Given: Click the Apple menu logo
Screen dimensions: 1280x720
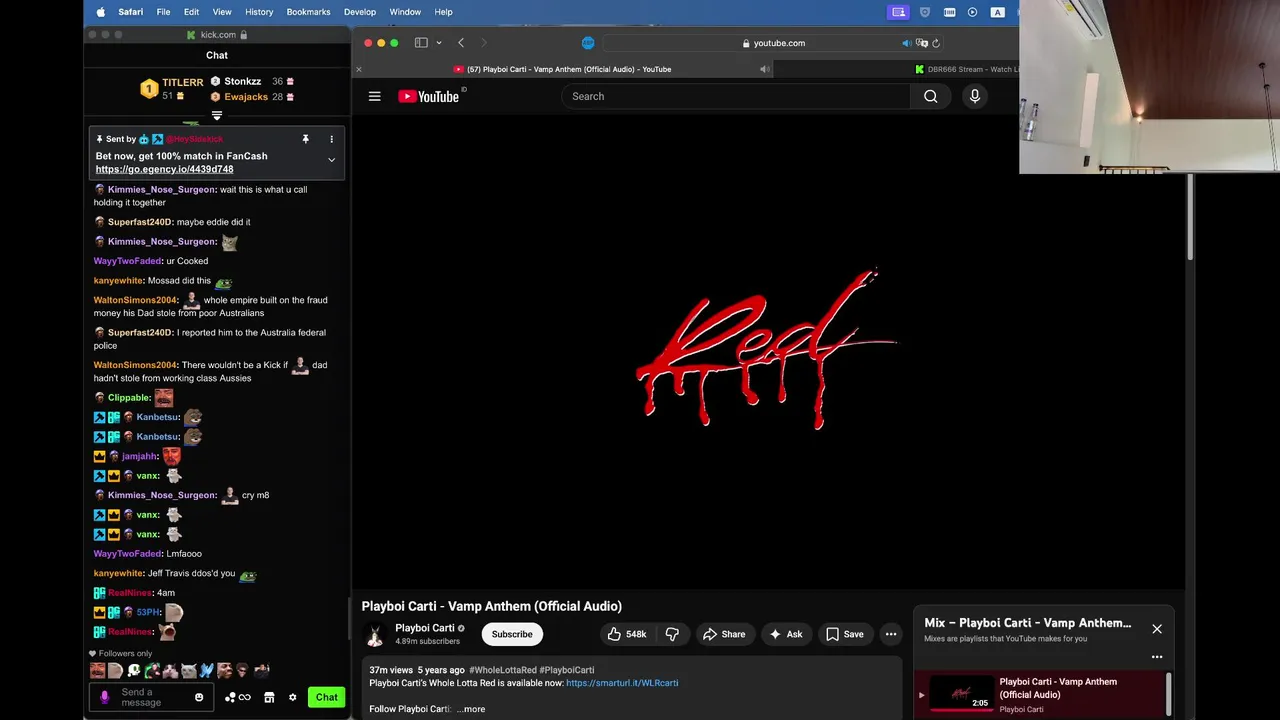Looking at the screenshot, I should 100,12.
